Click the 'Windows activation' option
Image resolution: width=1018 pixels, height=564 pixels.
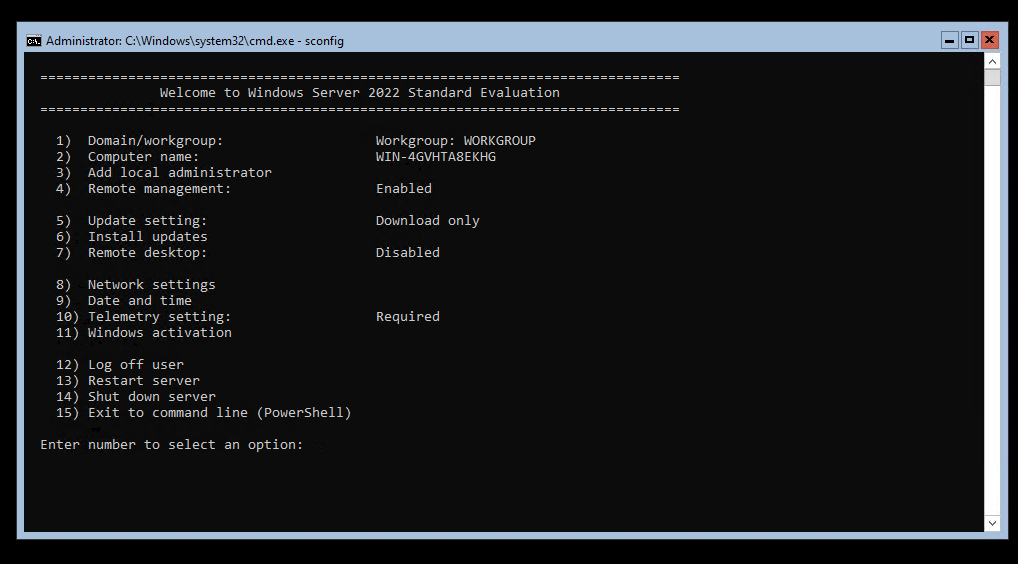(x=143, y=333)
